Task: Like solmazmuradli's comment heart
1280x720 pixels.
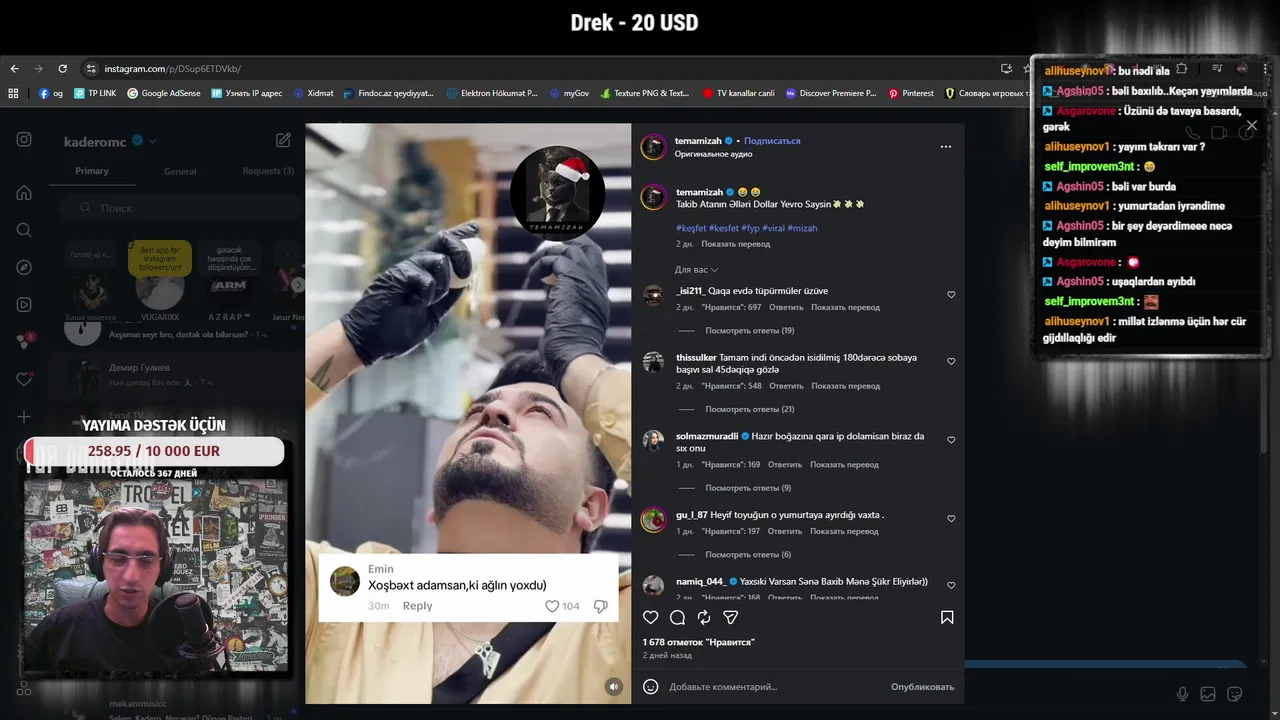Action: (951, 440)
